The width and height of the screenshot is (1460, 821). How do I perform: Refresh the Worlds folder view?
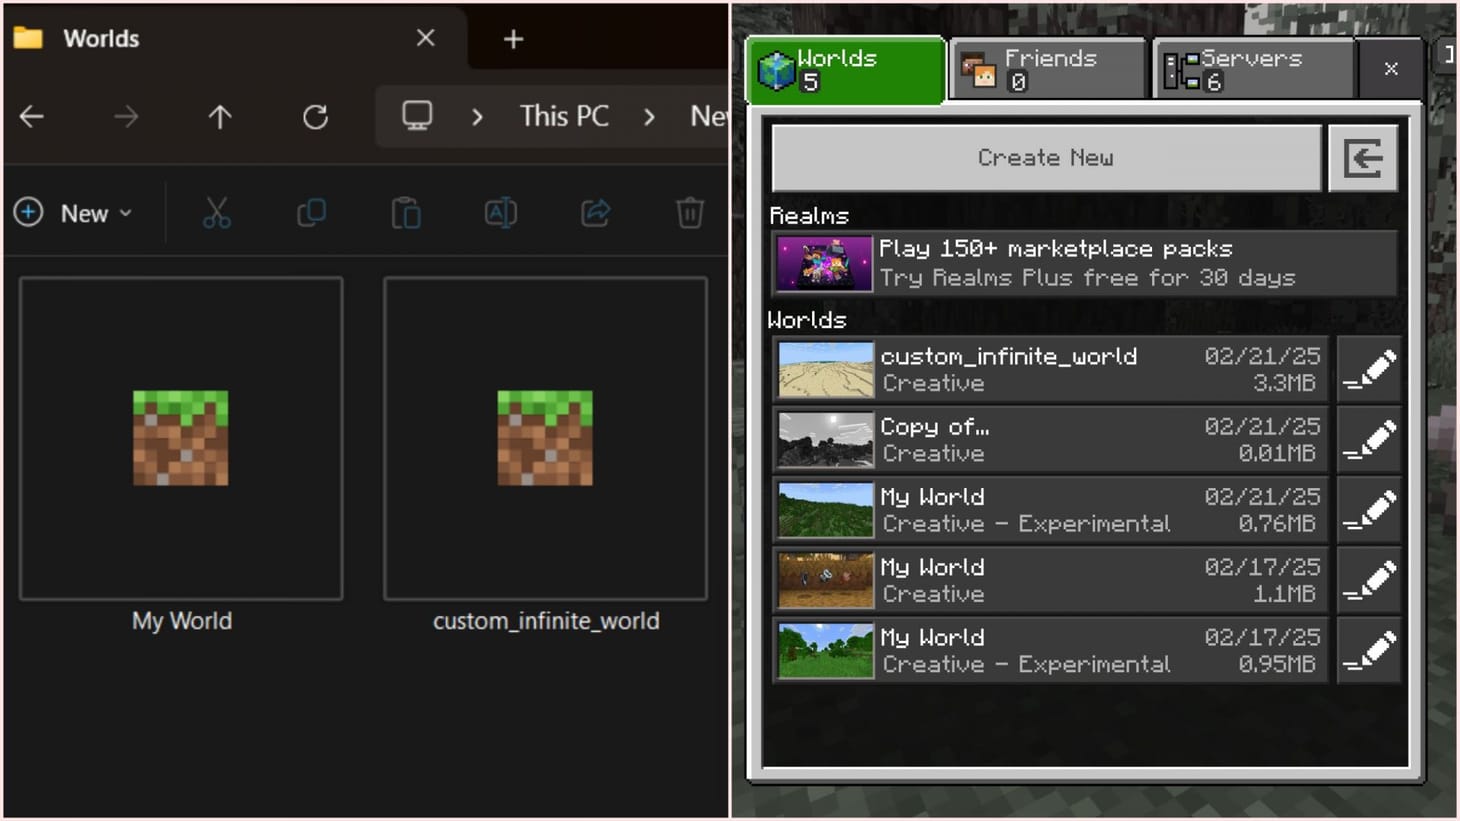[x=315, y=116]
